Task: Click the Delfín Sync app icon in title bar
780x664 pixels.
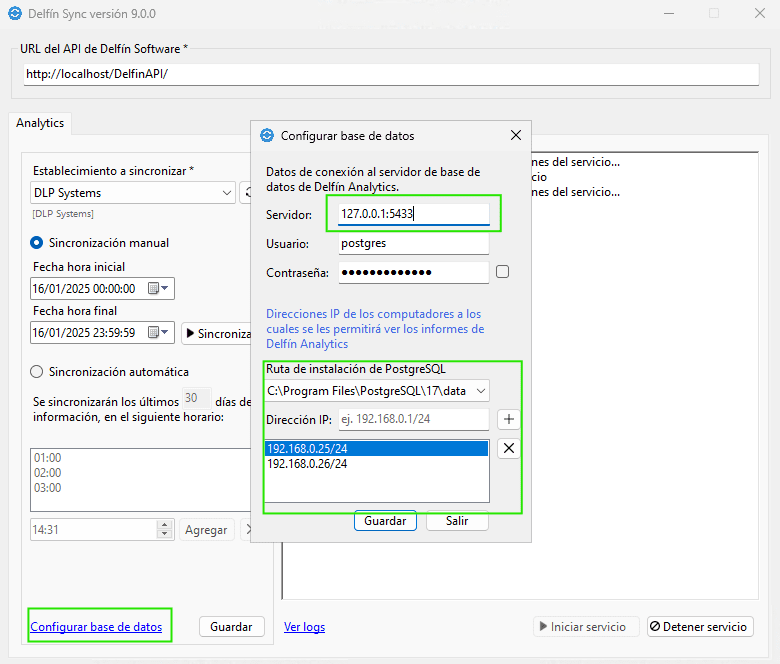Action: click(x=15, y=13)
